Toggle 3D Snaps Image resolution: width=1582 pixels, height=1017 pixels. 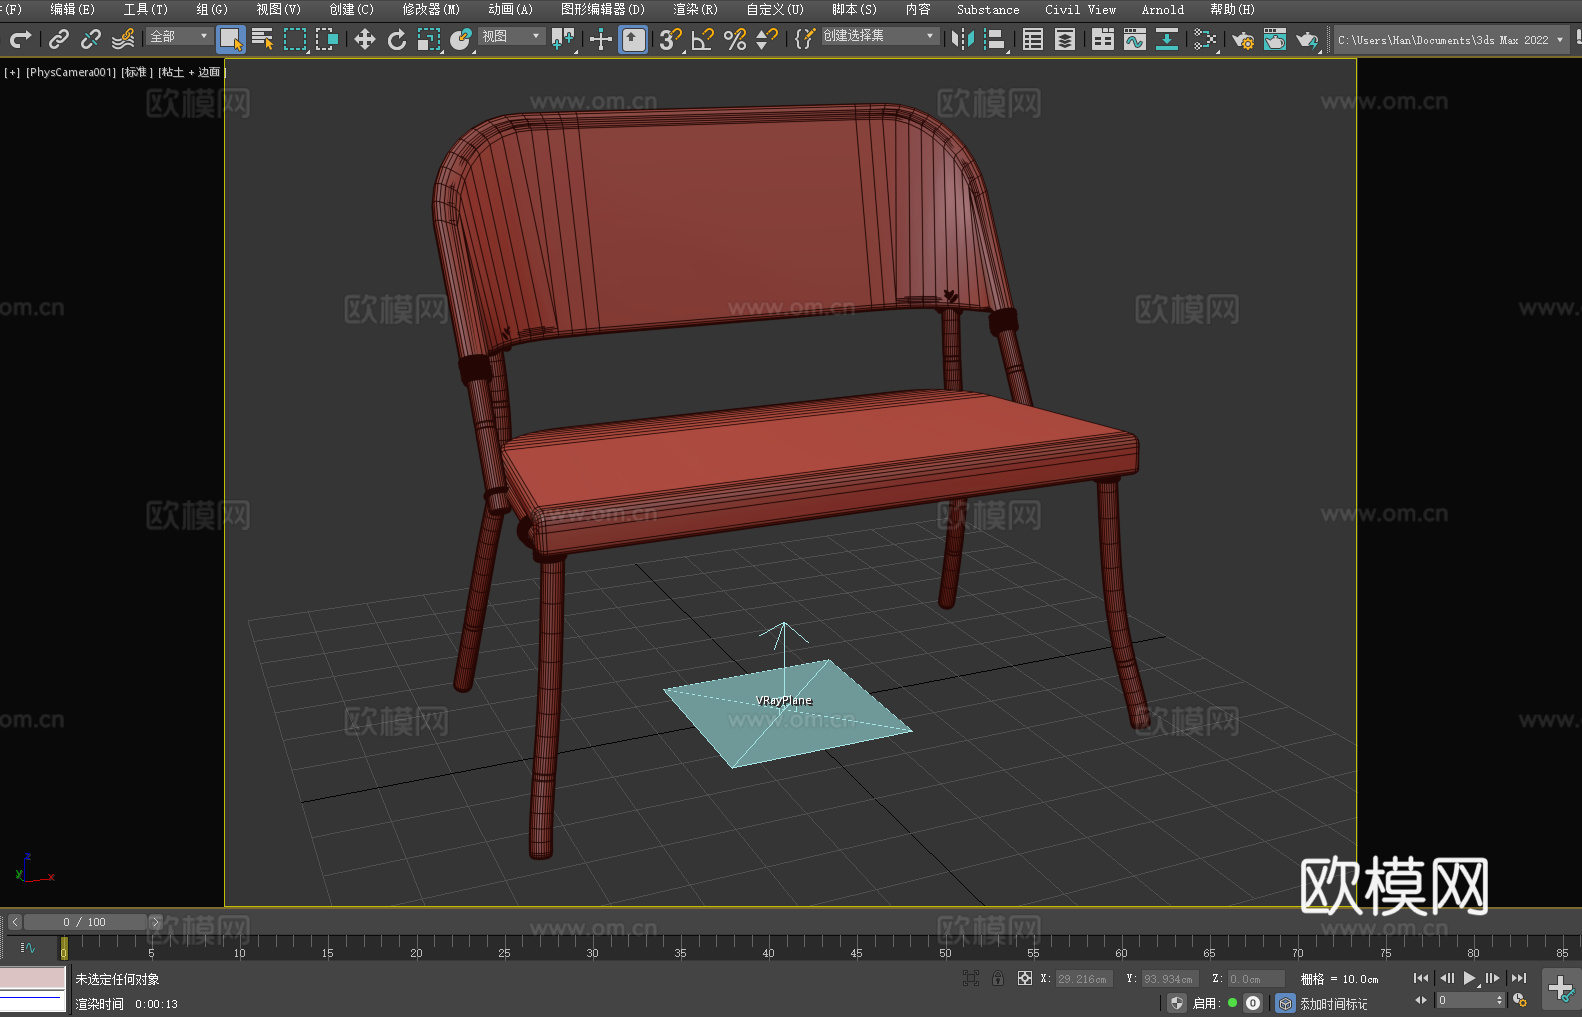pyautogui.click(x=671, y=39)
